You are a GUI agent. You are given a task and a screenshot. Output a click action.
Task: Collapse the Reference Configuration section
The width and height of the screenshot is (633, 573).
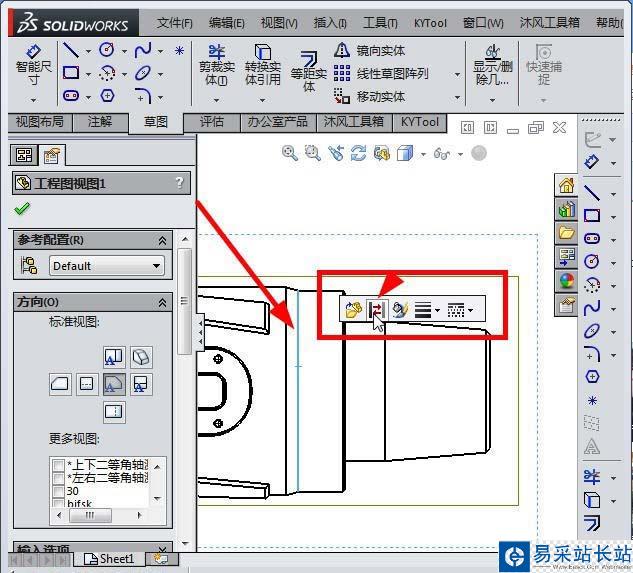point(162,241)
